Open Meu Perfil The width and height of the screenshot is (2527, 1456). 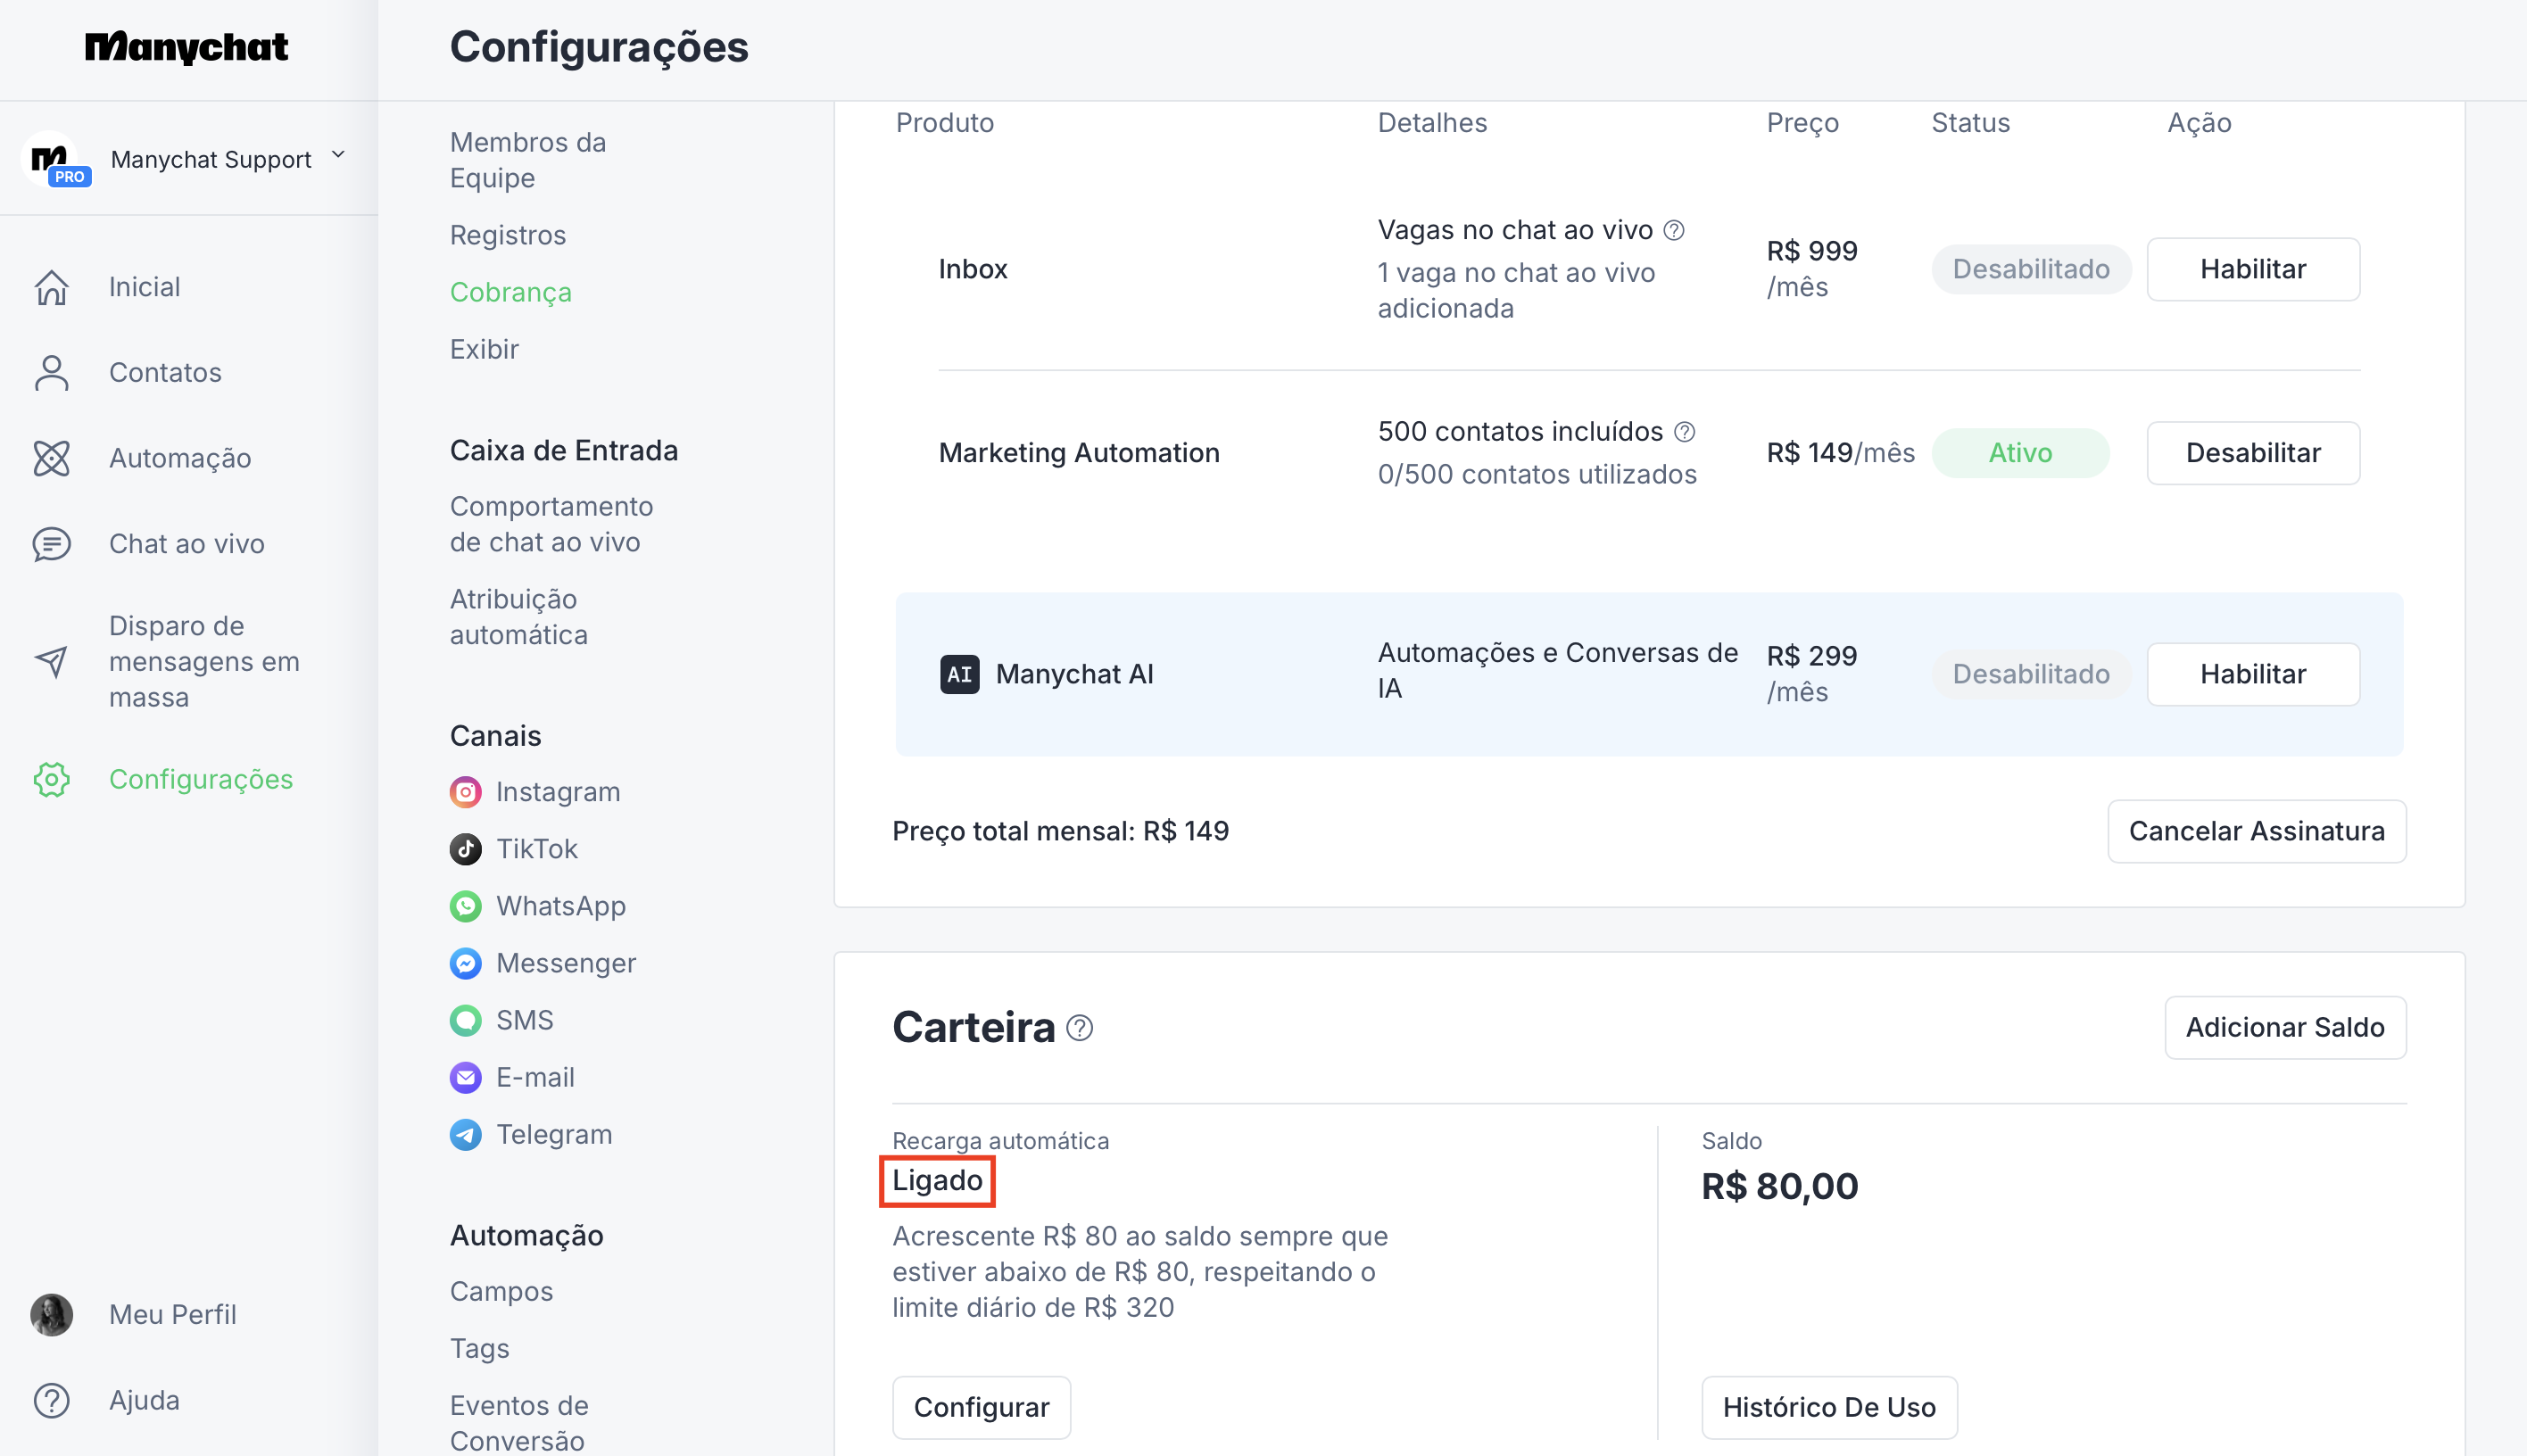(x=173, y=1314)
